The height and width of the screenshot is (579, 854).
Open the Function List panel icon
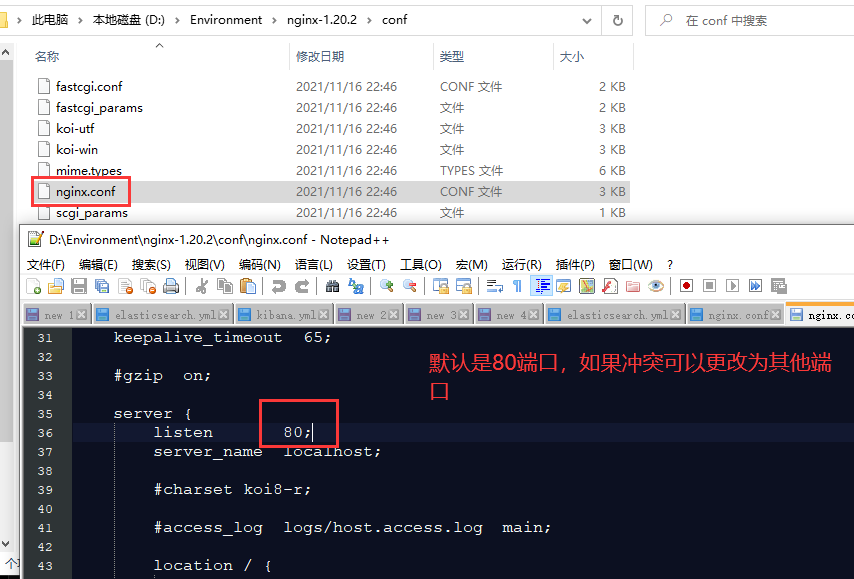coord(610,286)
